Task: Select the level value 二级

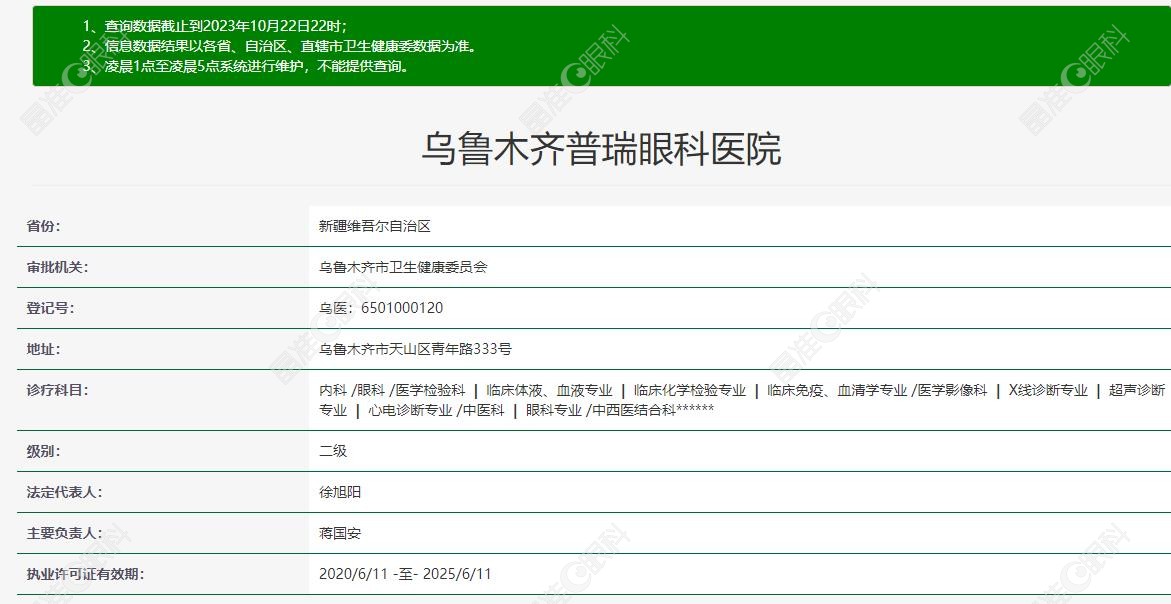Action: point(333,451)
